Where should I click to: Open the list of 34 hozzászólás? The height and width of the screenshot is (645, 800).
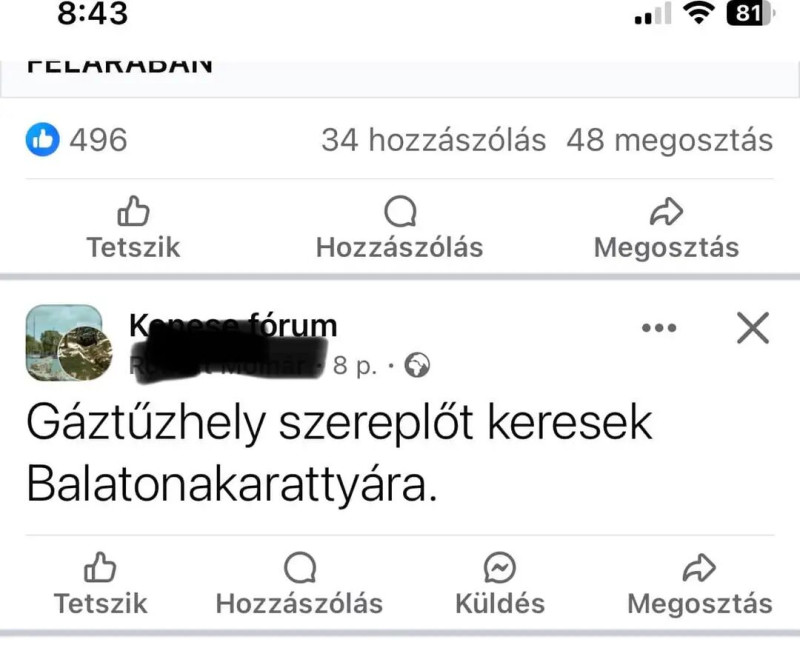pyautogui.click(x=434, y=140)
